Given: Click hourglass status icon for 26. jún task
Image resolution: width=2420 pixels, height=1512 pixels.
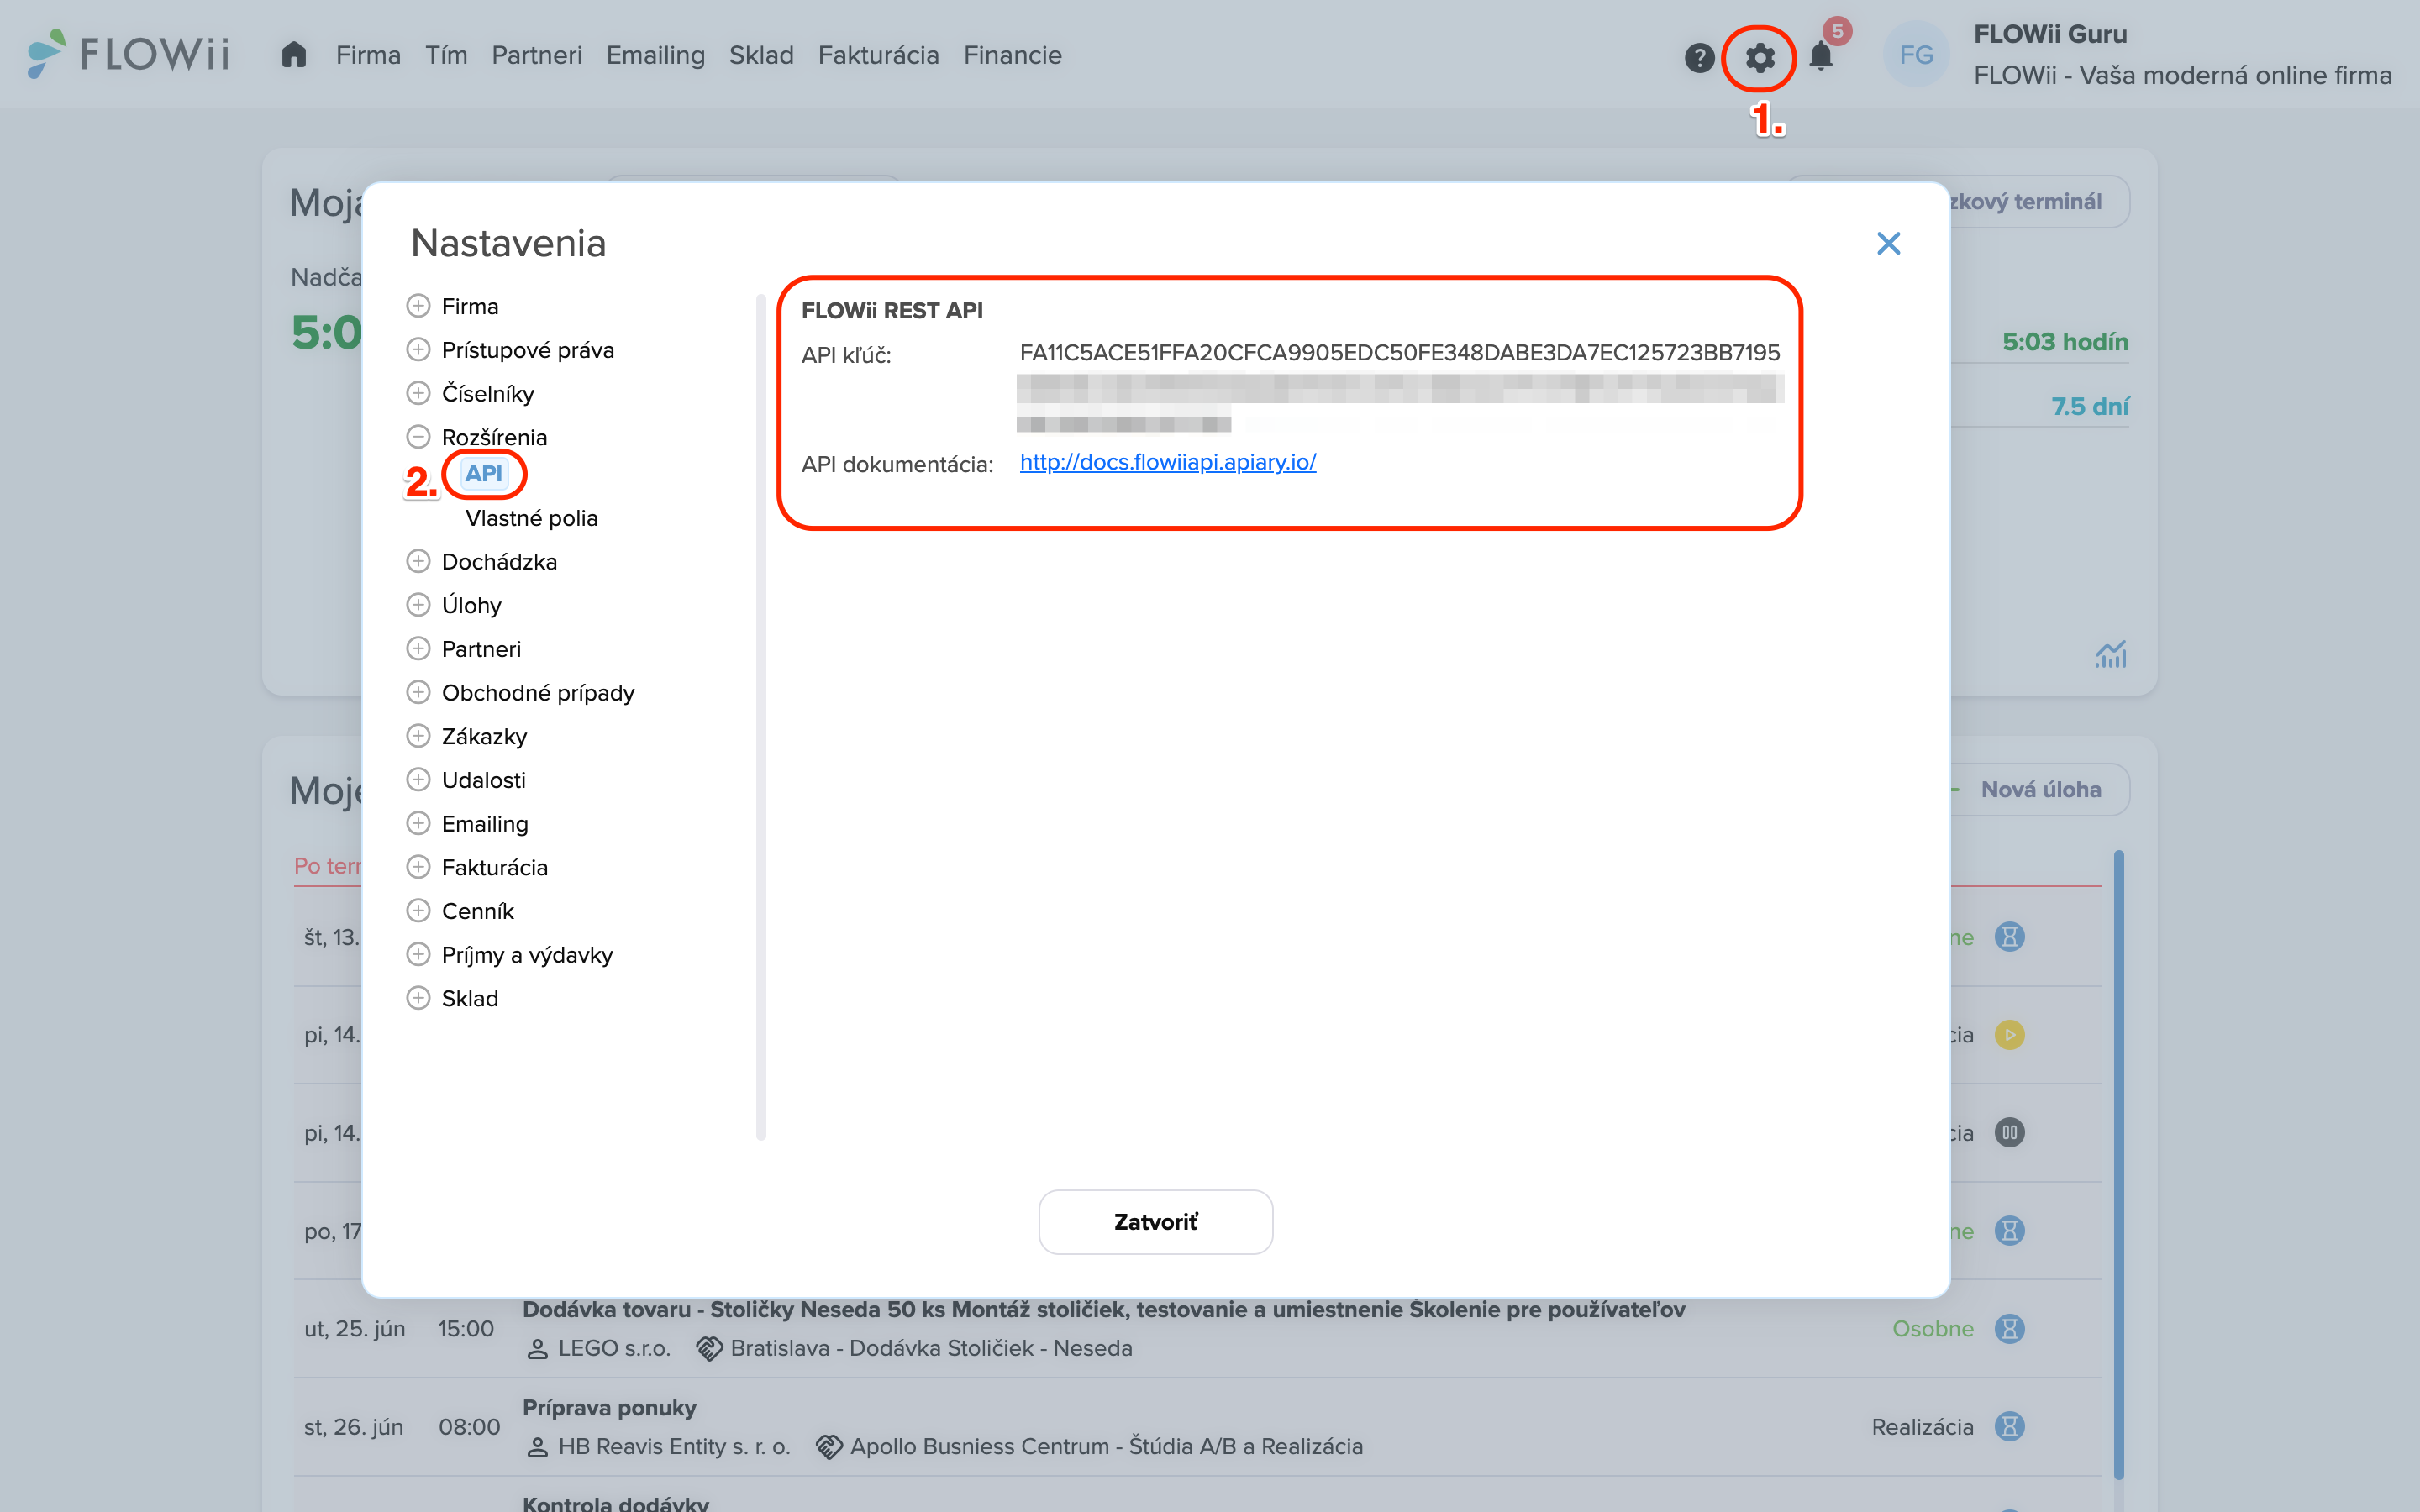Looking at the screenshot, I should (x=2009, y=1426).
